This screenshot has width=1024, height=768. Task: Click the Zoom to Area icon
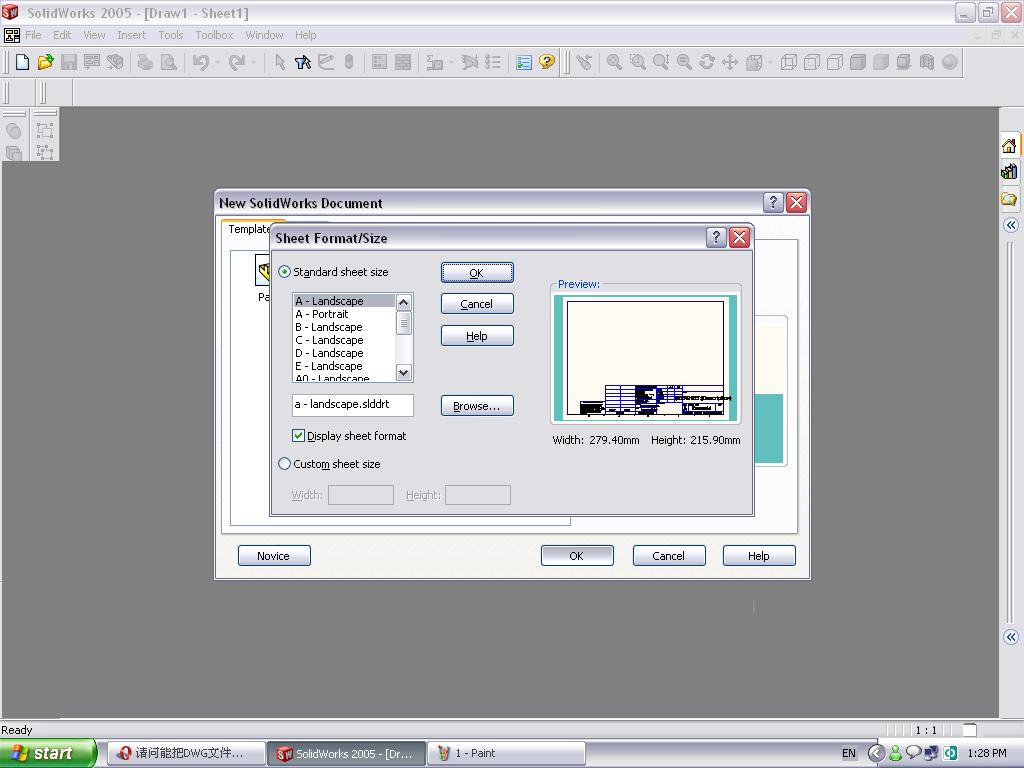[x=637, y=62]
